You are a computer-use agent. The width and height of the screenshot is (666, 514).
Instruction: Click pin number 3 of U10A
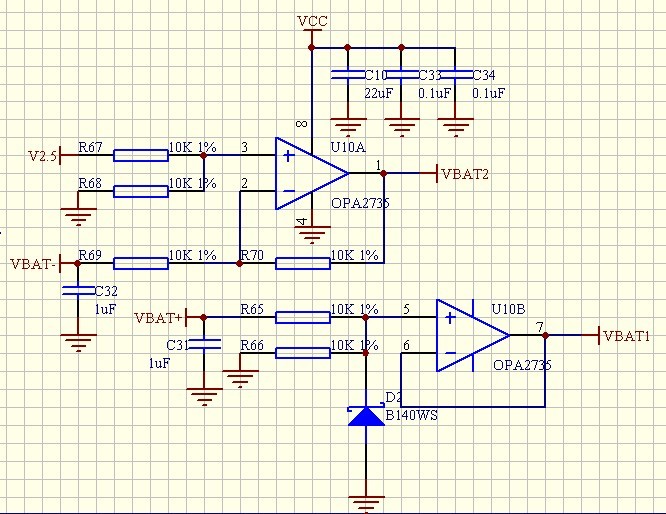[245, 147]
